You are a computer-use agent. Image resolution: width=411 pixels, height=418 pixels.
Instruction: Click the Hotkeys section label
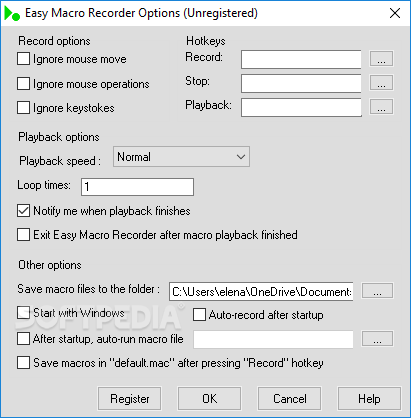point(206,41)
